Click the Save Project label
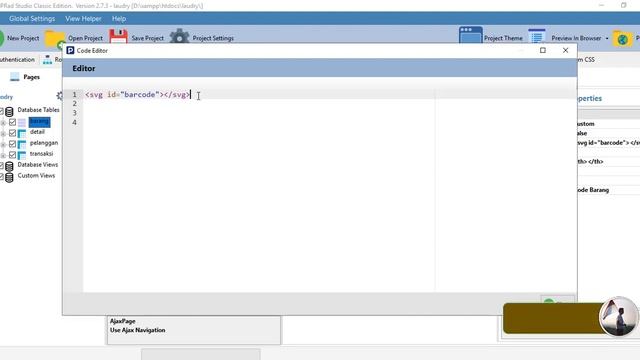Image resolution: width=640 pixels, height=360 pixels. pos(147,38)
